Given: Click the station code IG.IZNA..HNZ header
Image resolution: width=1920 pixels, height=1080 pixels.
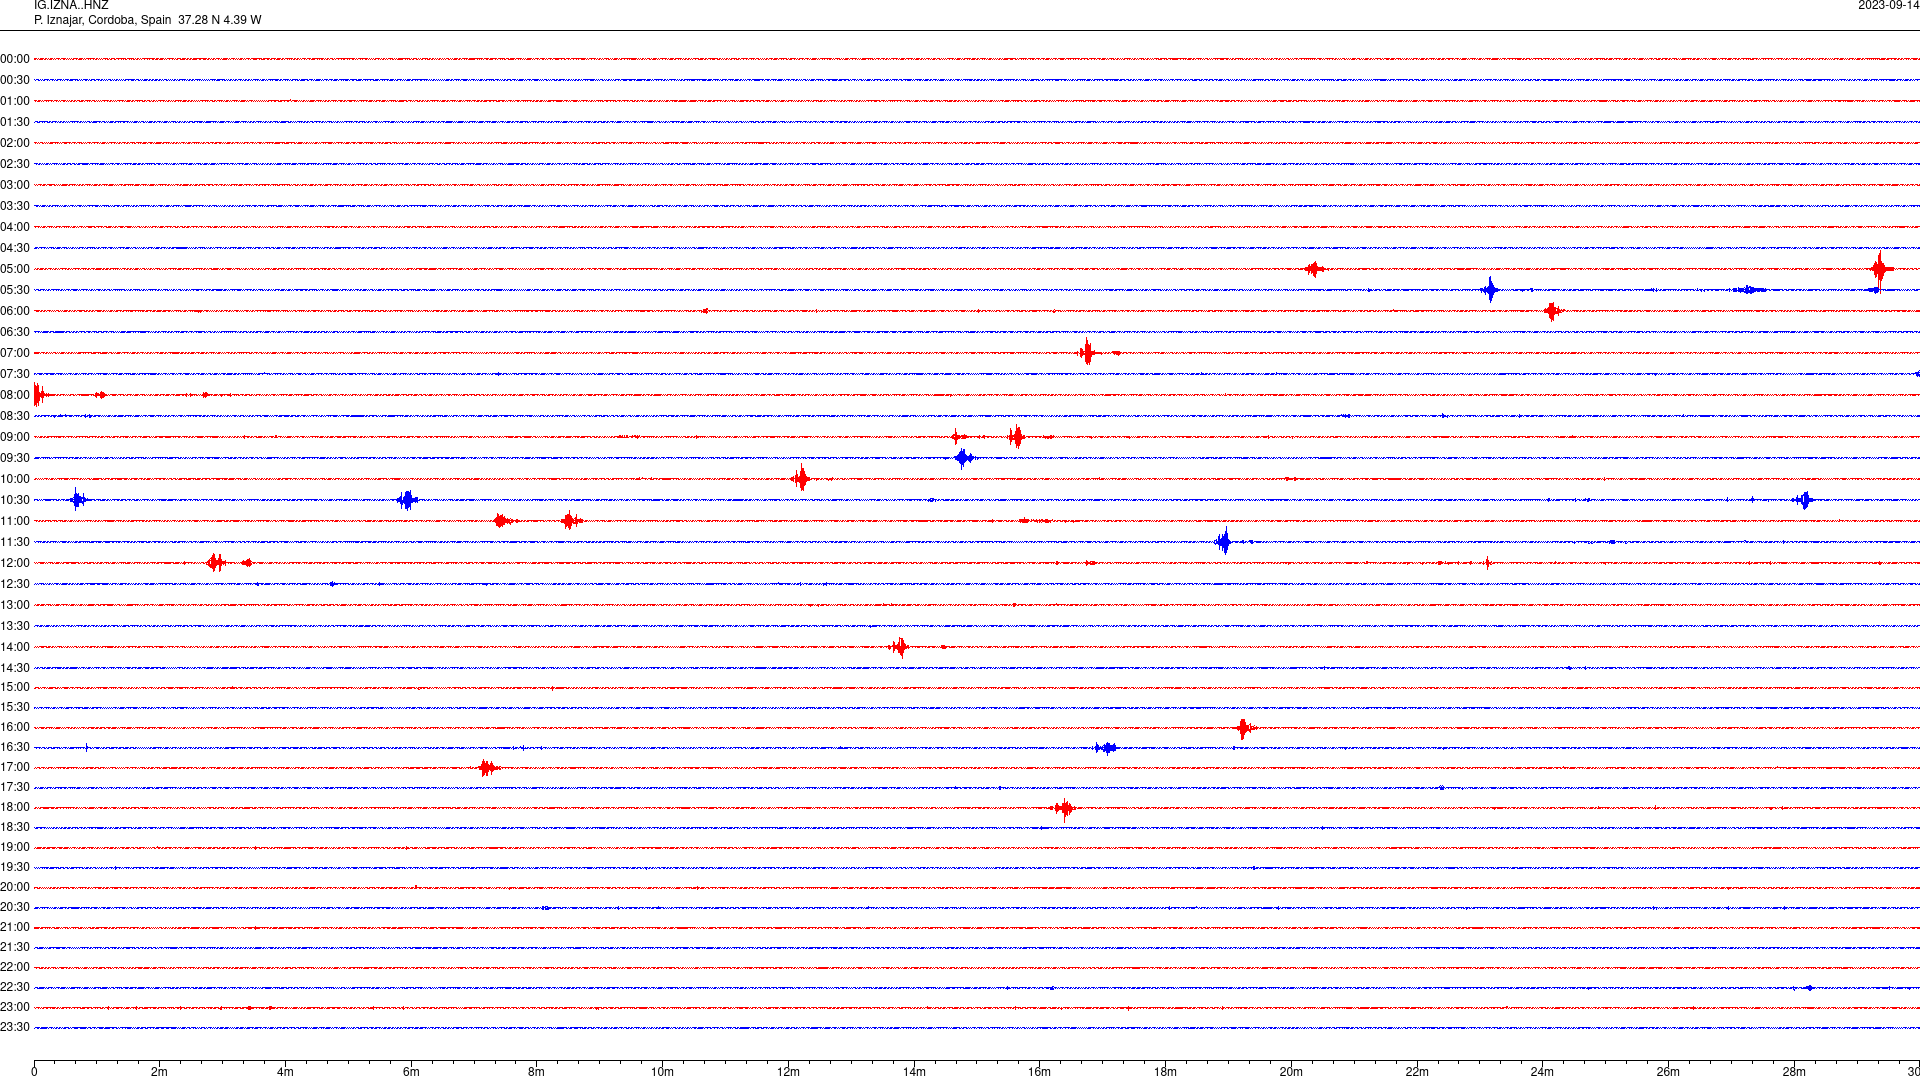Looking at the screenshot, I should pyautogui.click(x=71, y=5).
